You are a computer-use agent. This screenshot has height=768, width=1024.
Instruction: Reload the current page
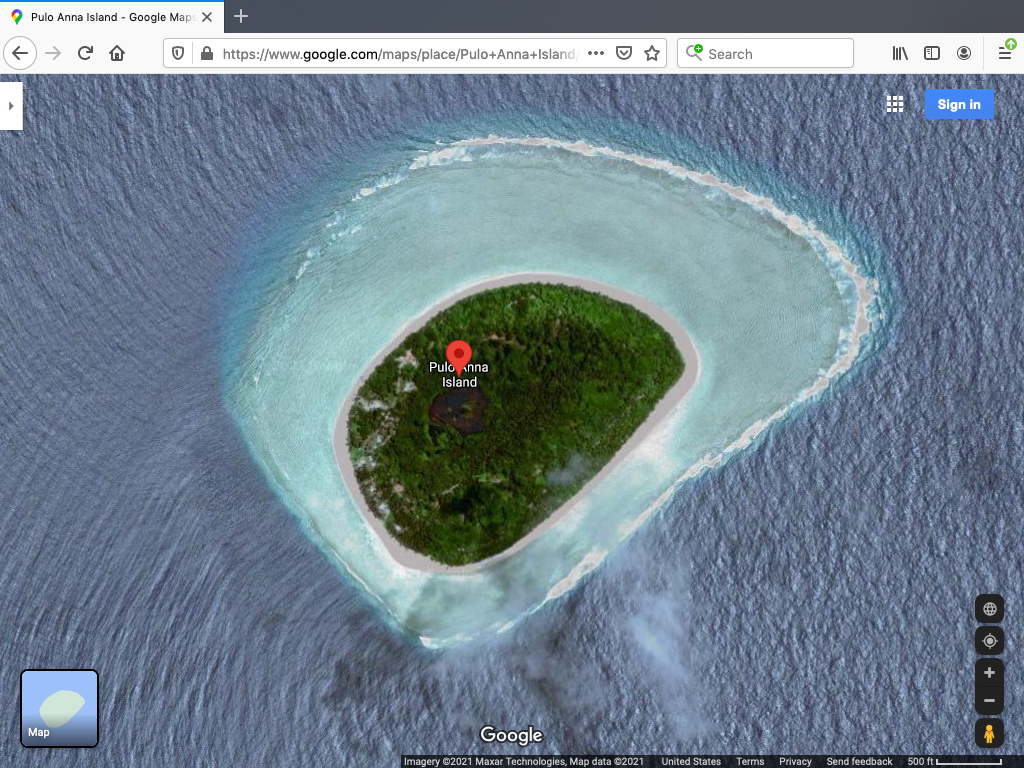pyautogui.click(x=85, y=54)
